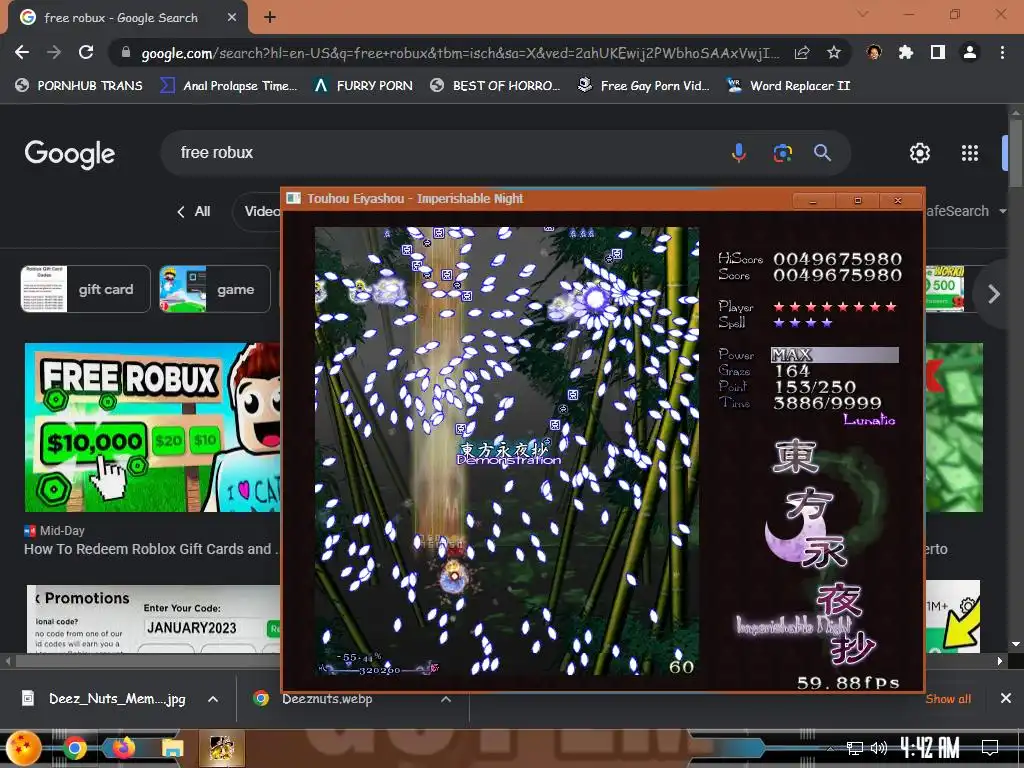Open the FREE ROBUX $10,000 image result
This screenshot has width=1024, height=768.
click(x=153, y=427)
